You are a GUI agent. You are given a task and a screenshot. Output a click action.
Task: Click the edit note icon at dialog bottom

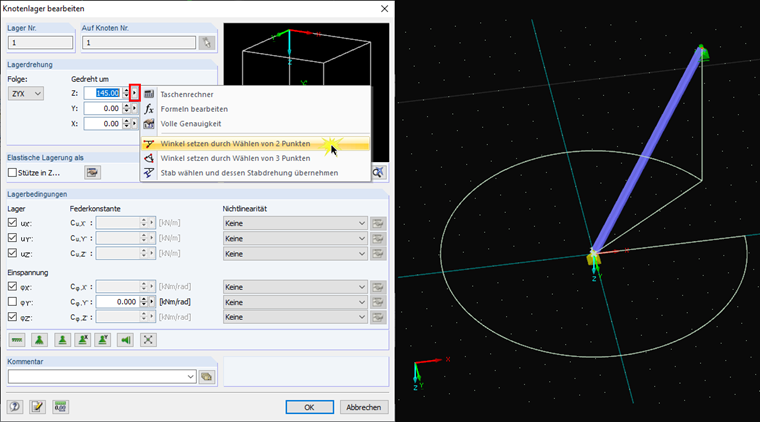37,406
